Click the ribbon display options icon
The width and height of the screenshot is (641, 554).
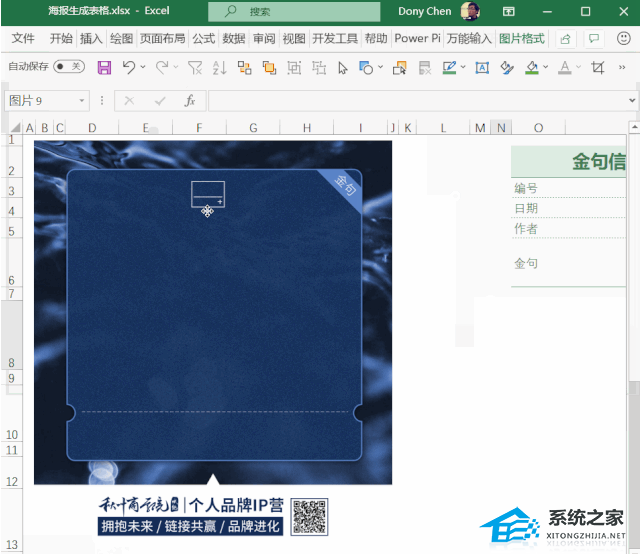[509, 11]
